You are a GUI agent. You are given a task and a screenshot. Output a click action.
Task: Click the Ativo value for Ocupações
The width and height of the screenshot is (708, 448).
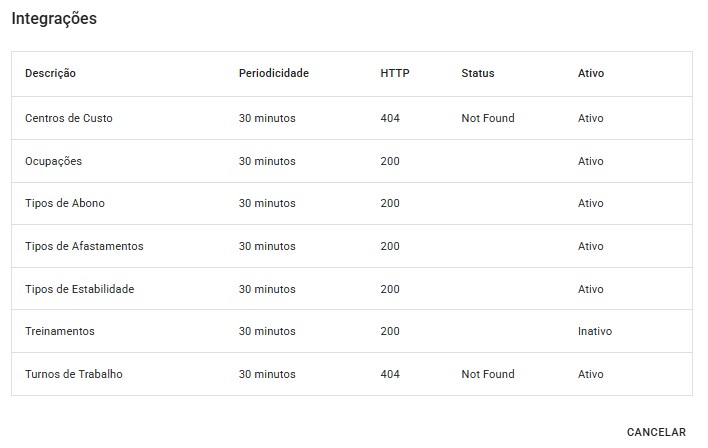tap(591, 161)
